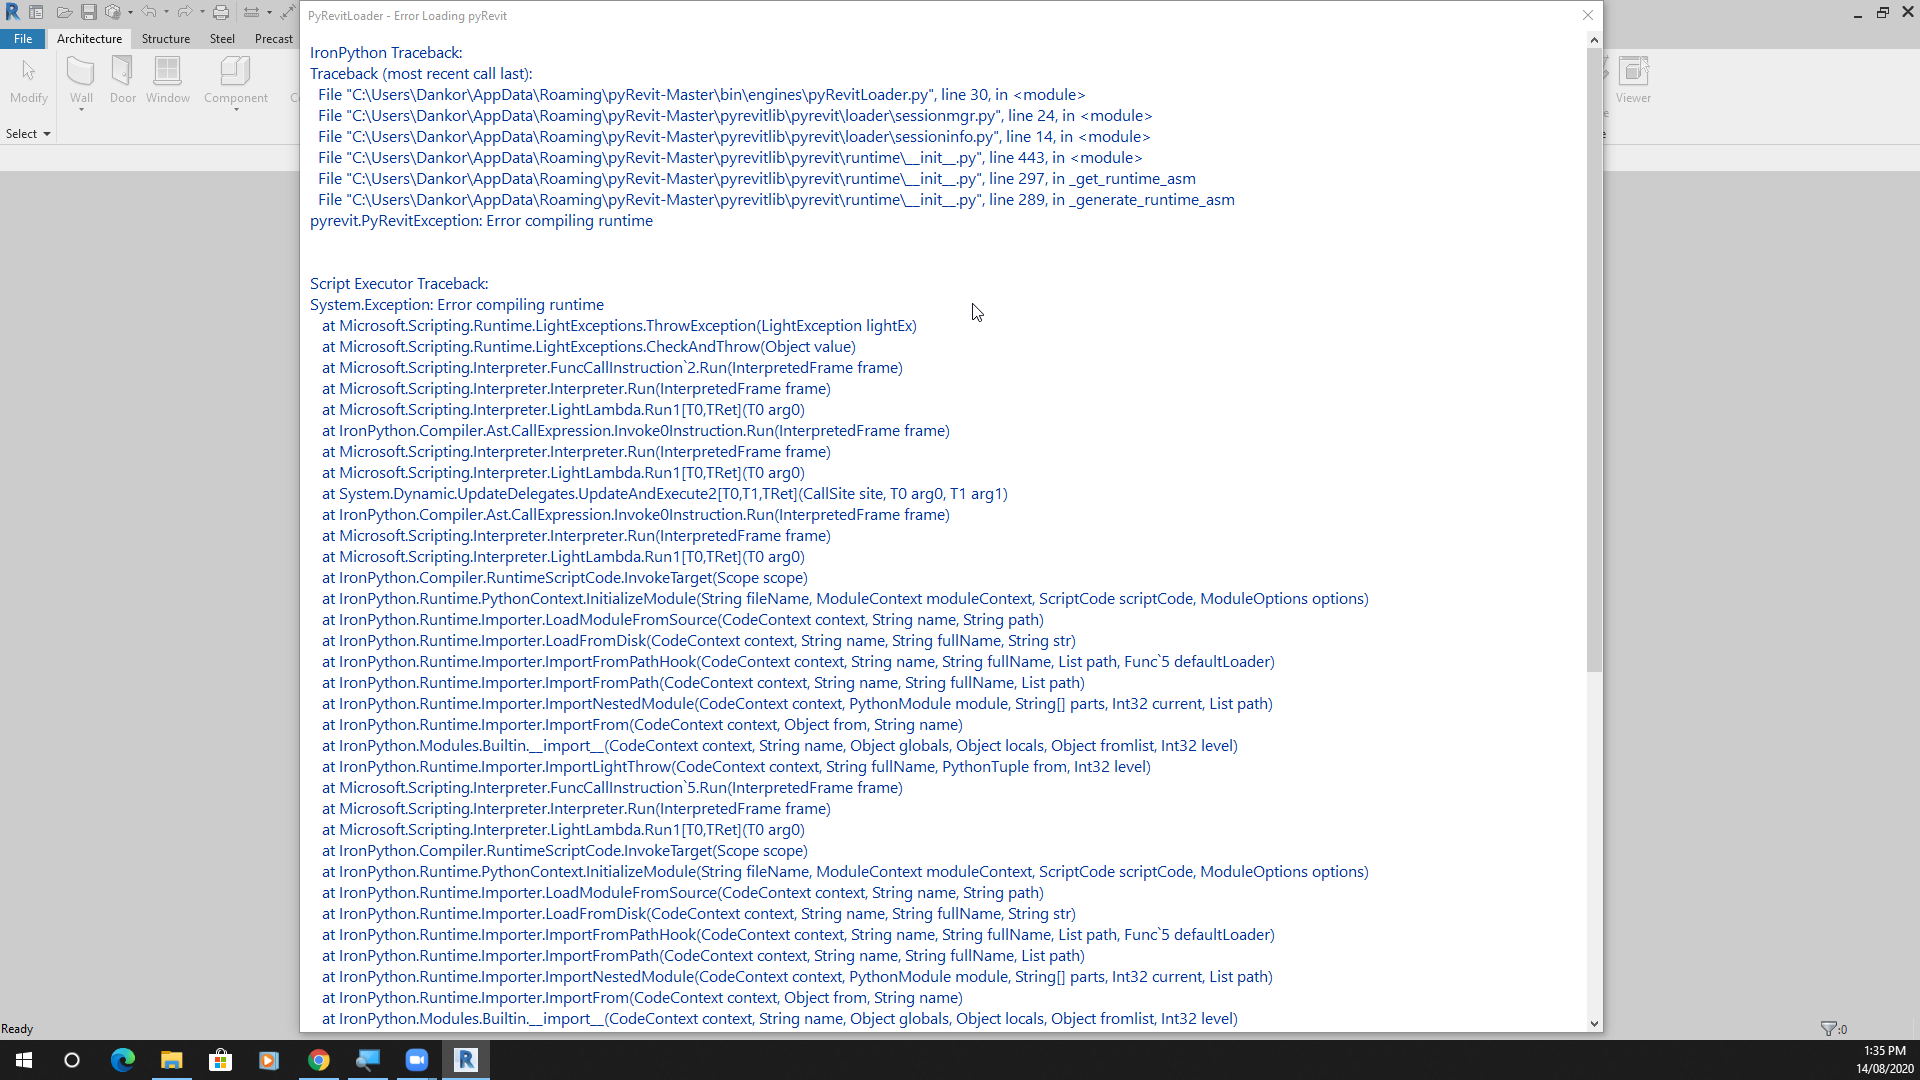Click the scrollbar up arrow in error window
Viewport: 1920px width, 1080px height.
point(1594,40)
